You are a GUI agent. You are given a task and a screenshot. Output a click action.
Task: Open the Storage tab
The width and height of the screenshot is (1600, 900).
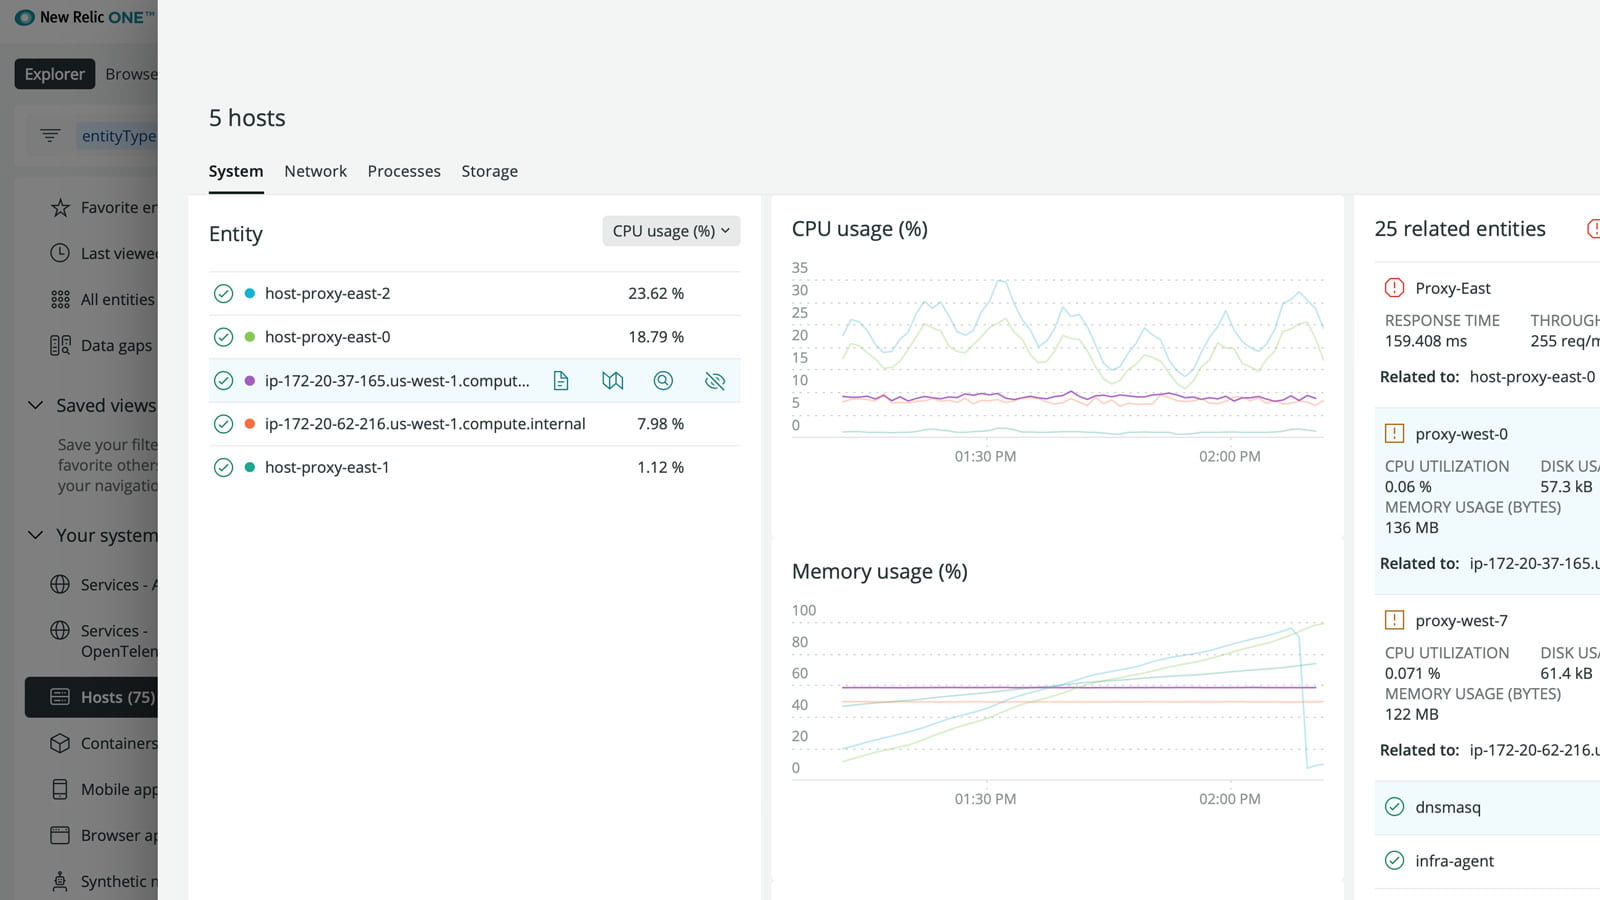489,171
